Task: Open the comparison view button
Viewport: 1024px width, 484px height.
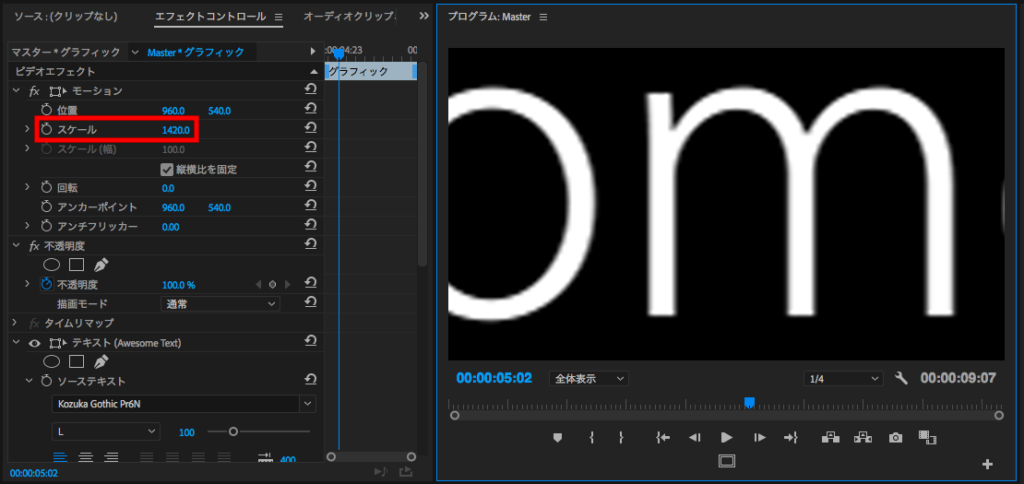Action: coord(927,437)
